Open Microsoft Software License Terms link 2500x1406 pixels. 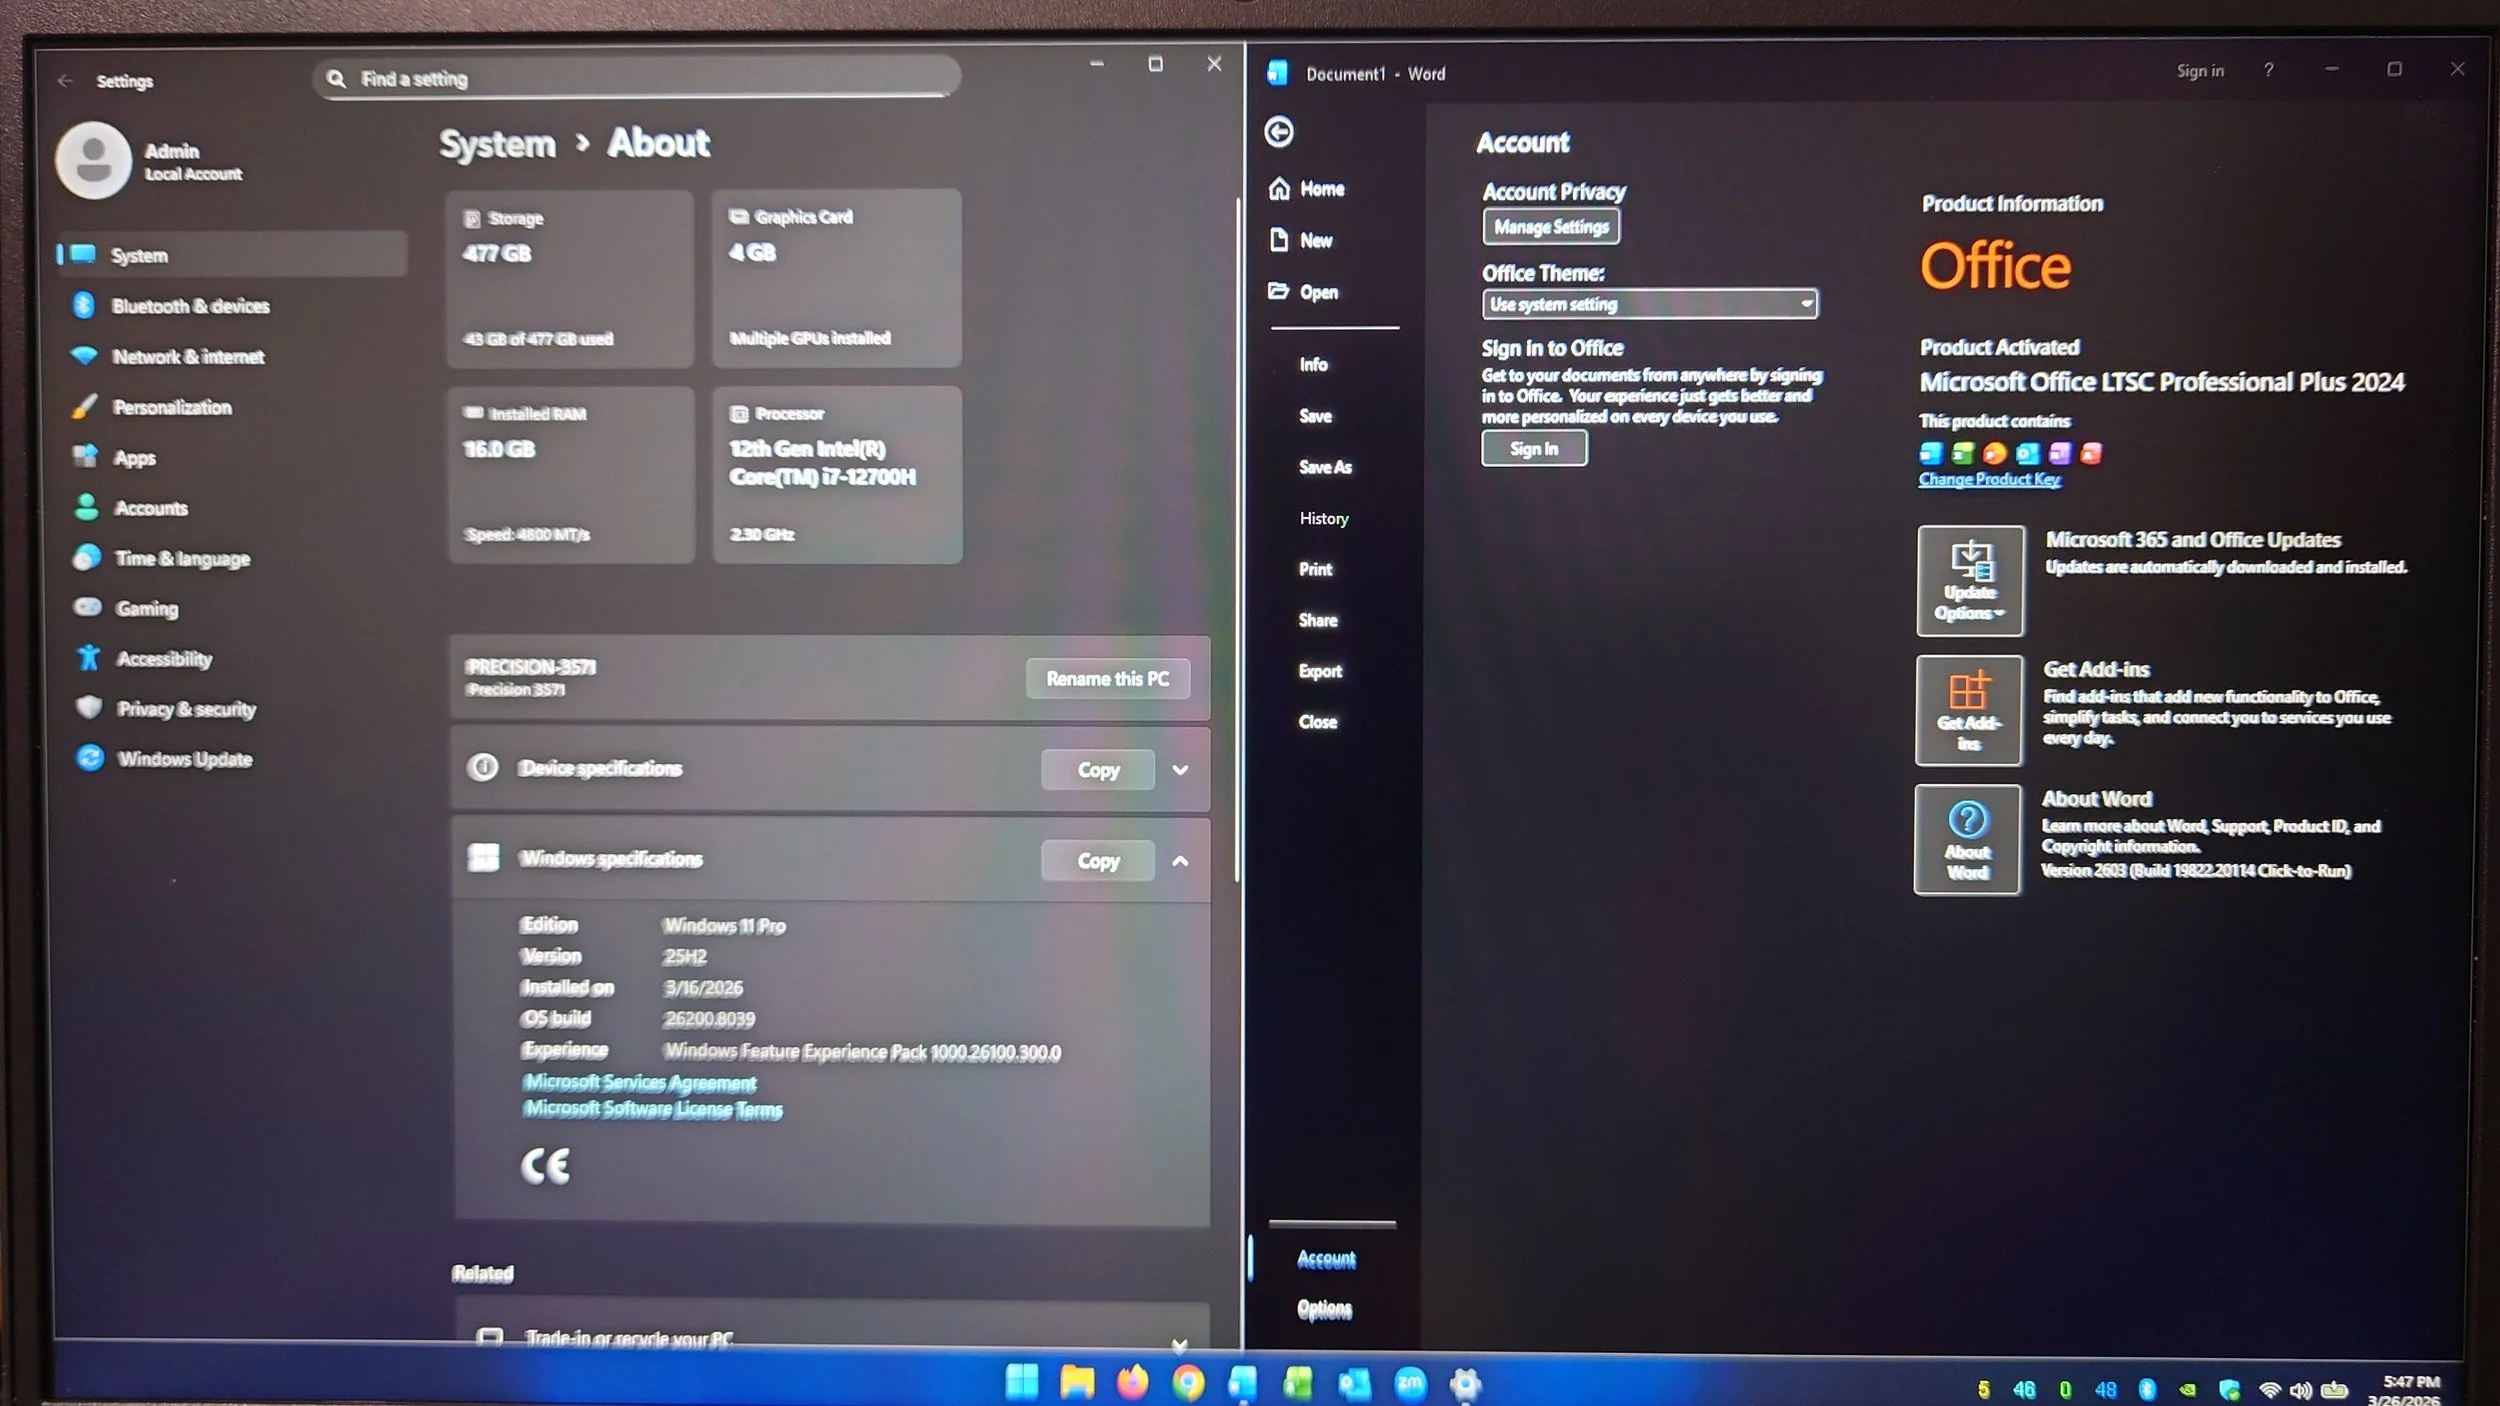pos(653,1109)
